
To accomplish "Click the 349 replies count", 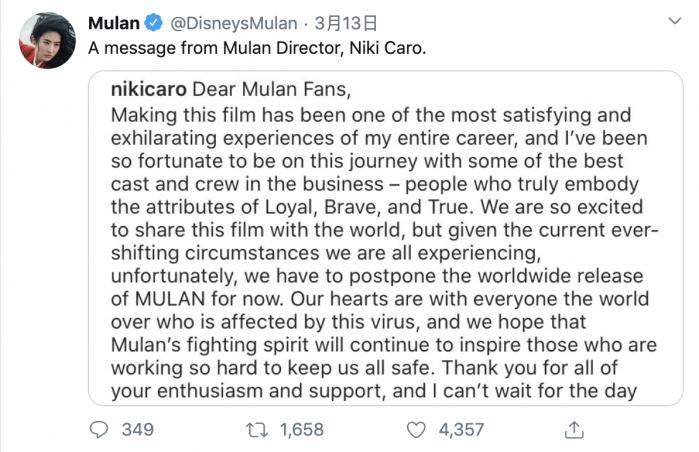I will [137, 429].
